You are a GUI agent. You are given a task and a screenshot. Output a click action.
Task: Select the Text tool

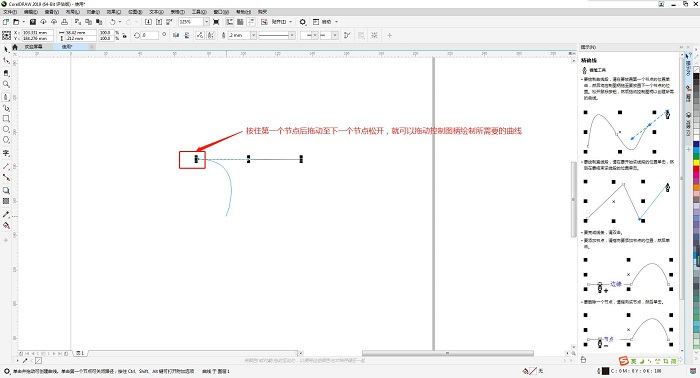click(x=6, y=153)
